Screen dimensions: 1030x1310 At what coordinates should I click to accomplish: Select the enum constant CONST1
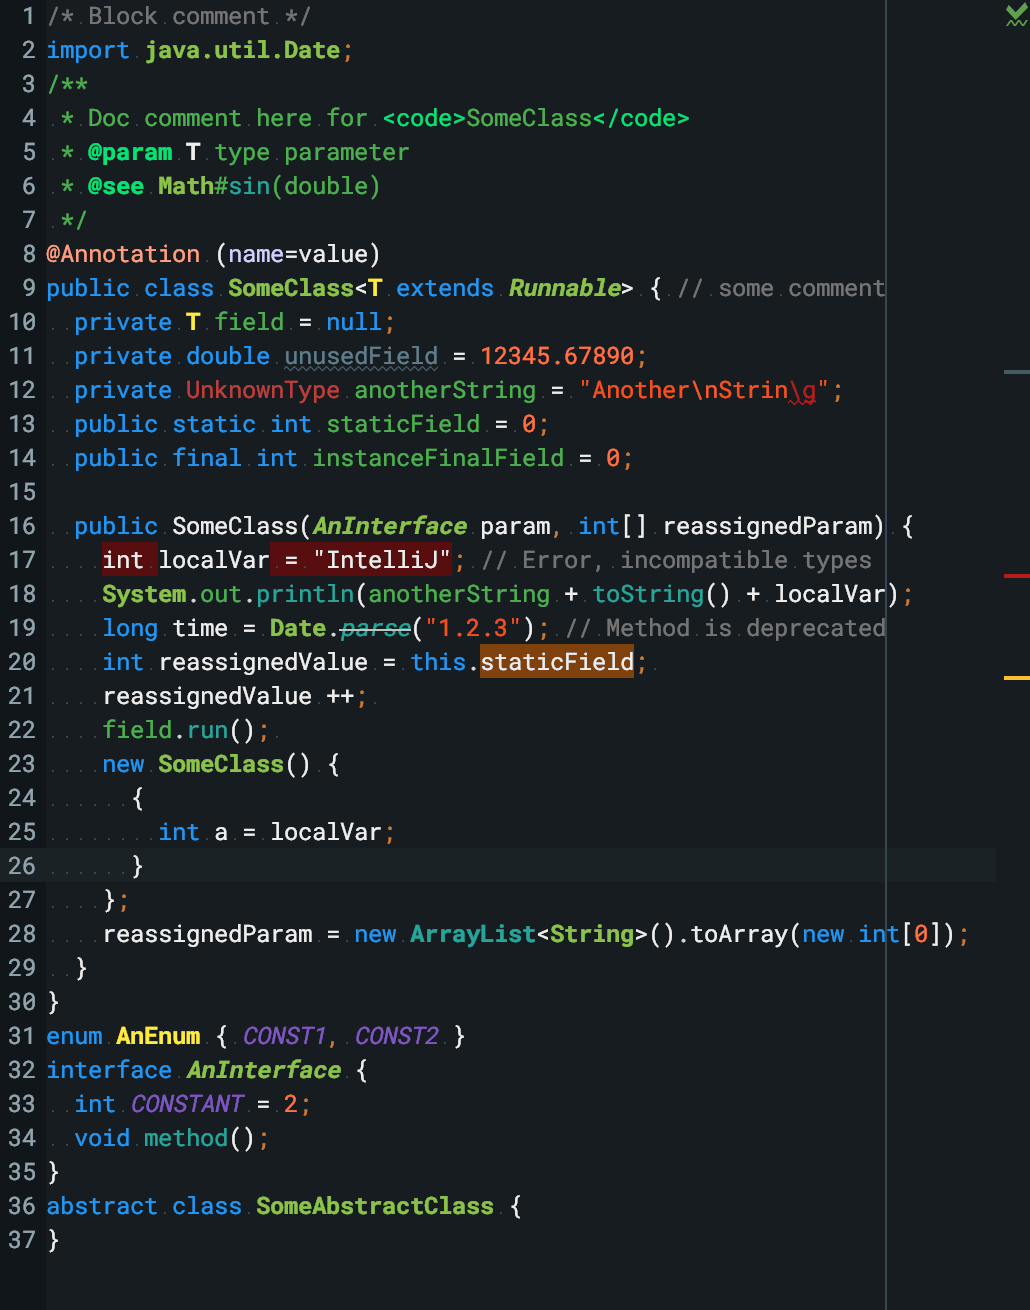(x=286, y=1035)
